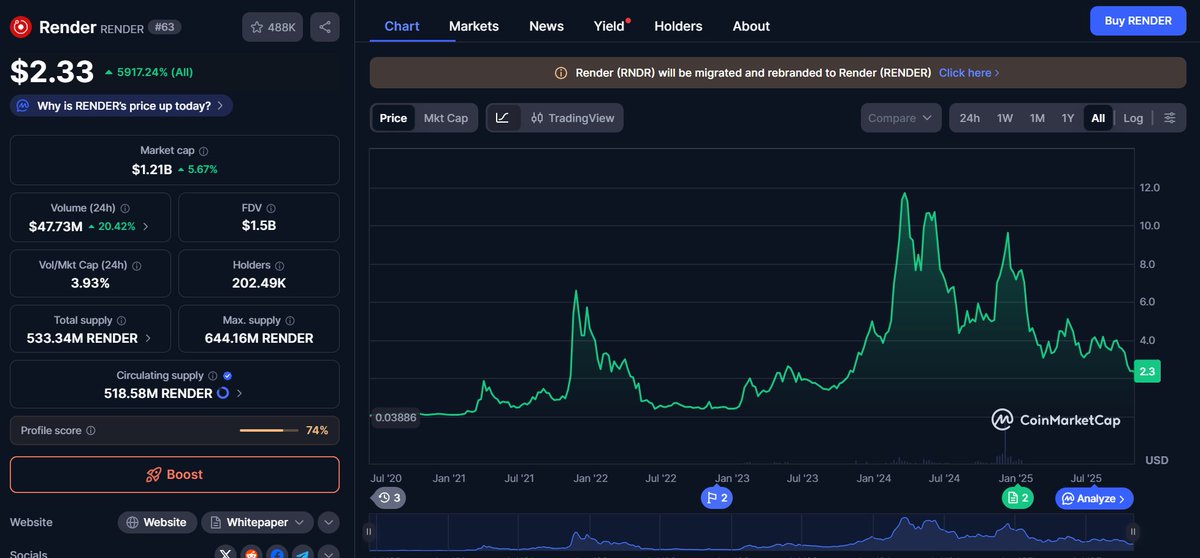This screenshot has width=1200, height=558.
Task: Click Total supply info icon
Action: (x=121, y=320)
